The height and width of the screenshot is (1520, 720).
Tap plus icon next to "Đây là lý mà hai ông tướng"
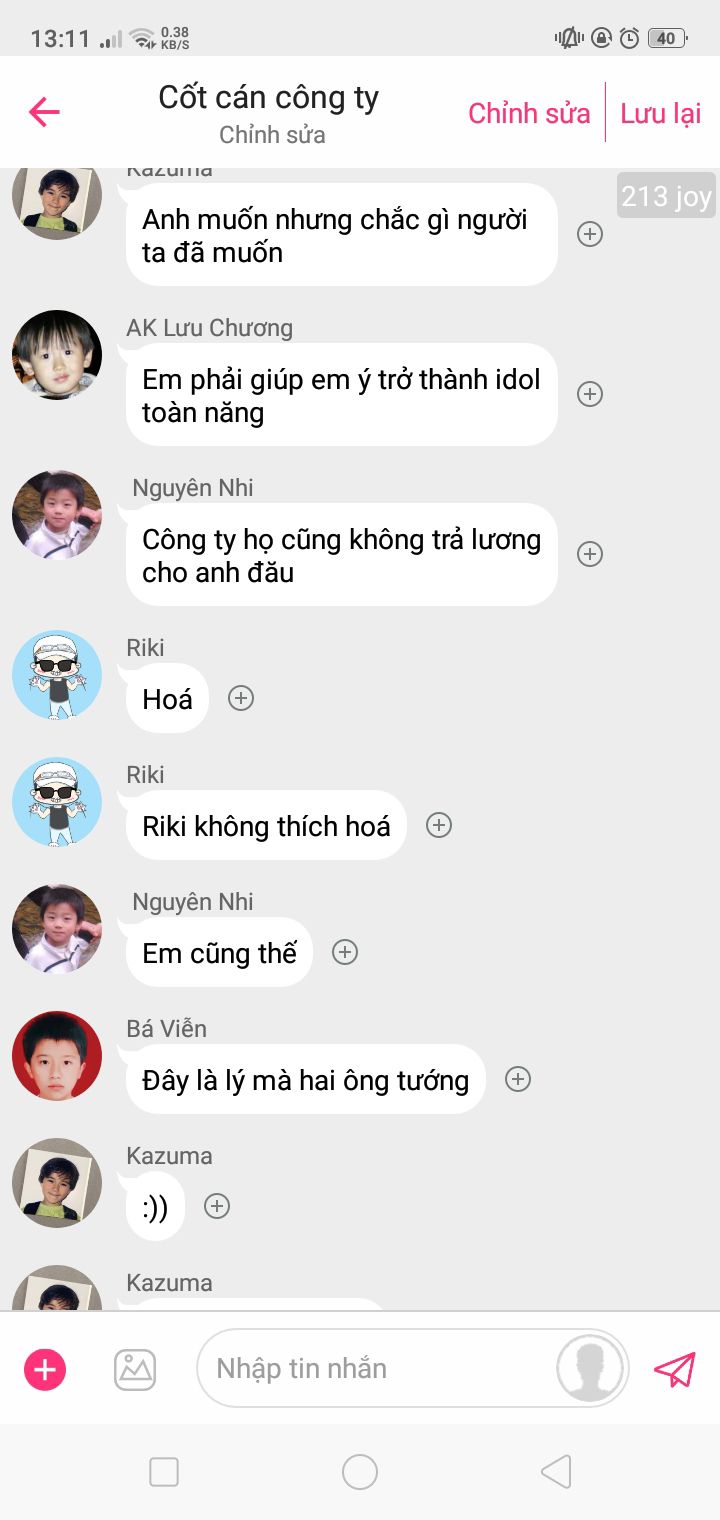point(518,1079)
